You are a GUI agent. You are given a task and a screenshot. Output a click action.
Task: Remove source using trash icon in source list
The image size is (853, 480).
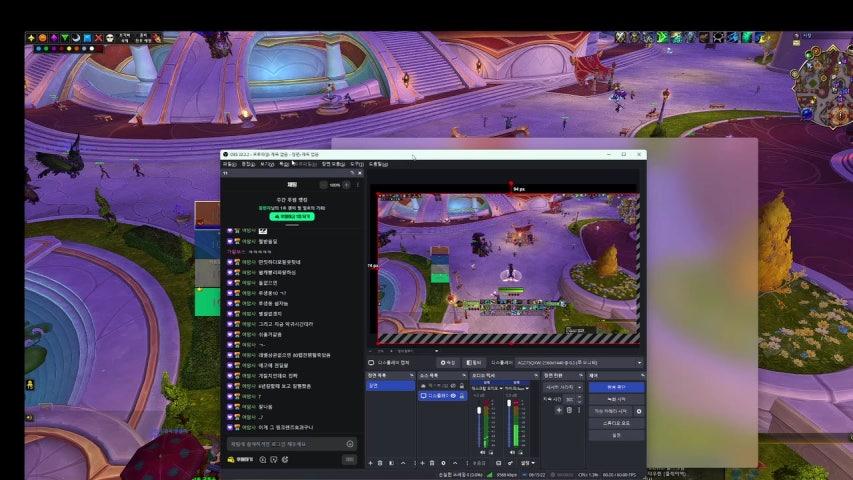(432, 463)
